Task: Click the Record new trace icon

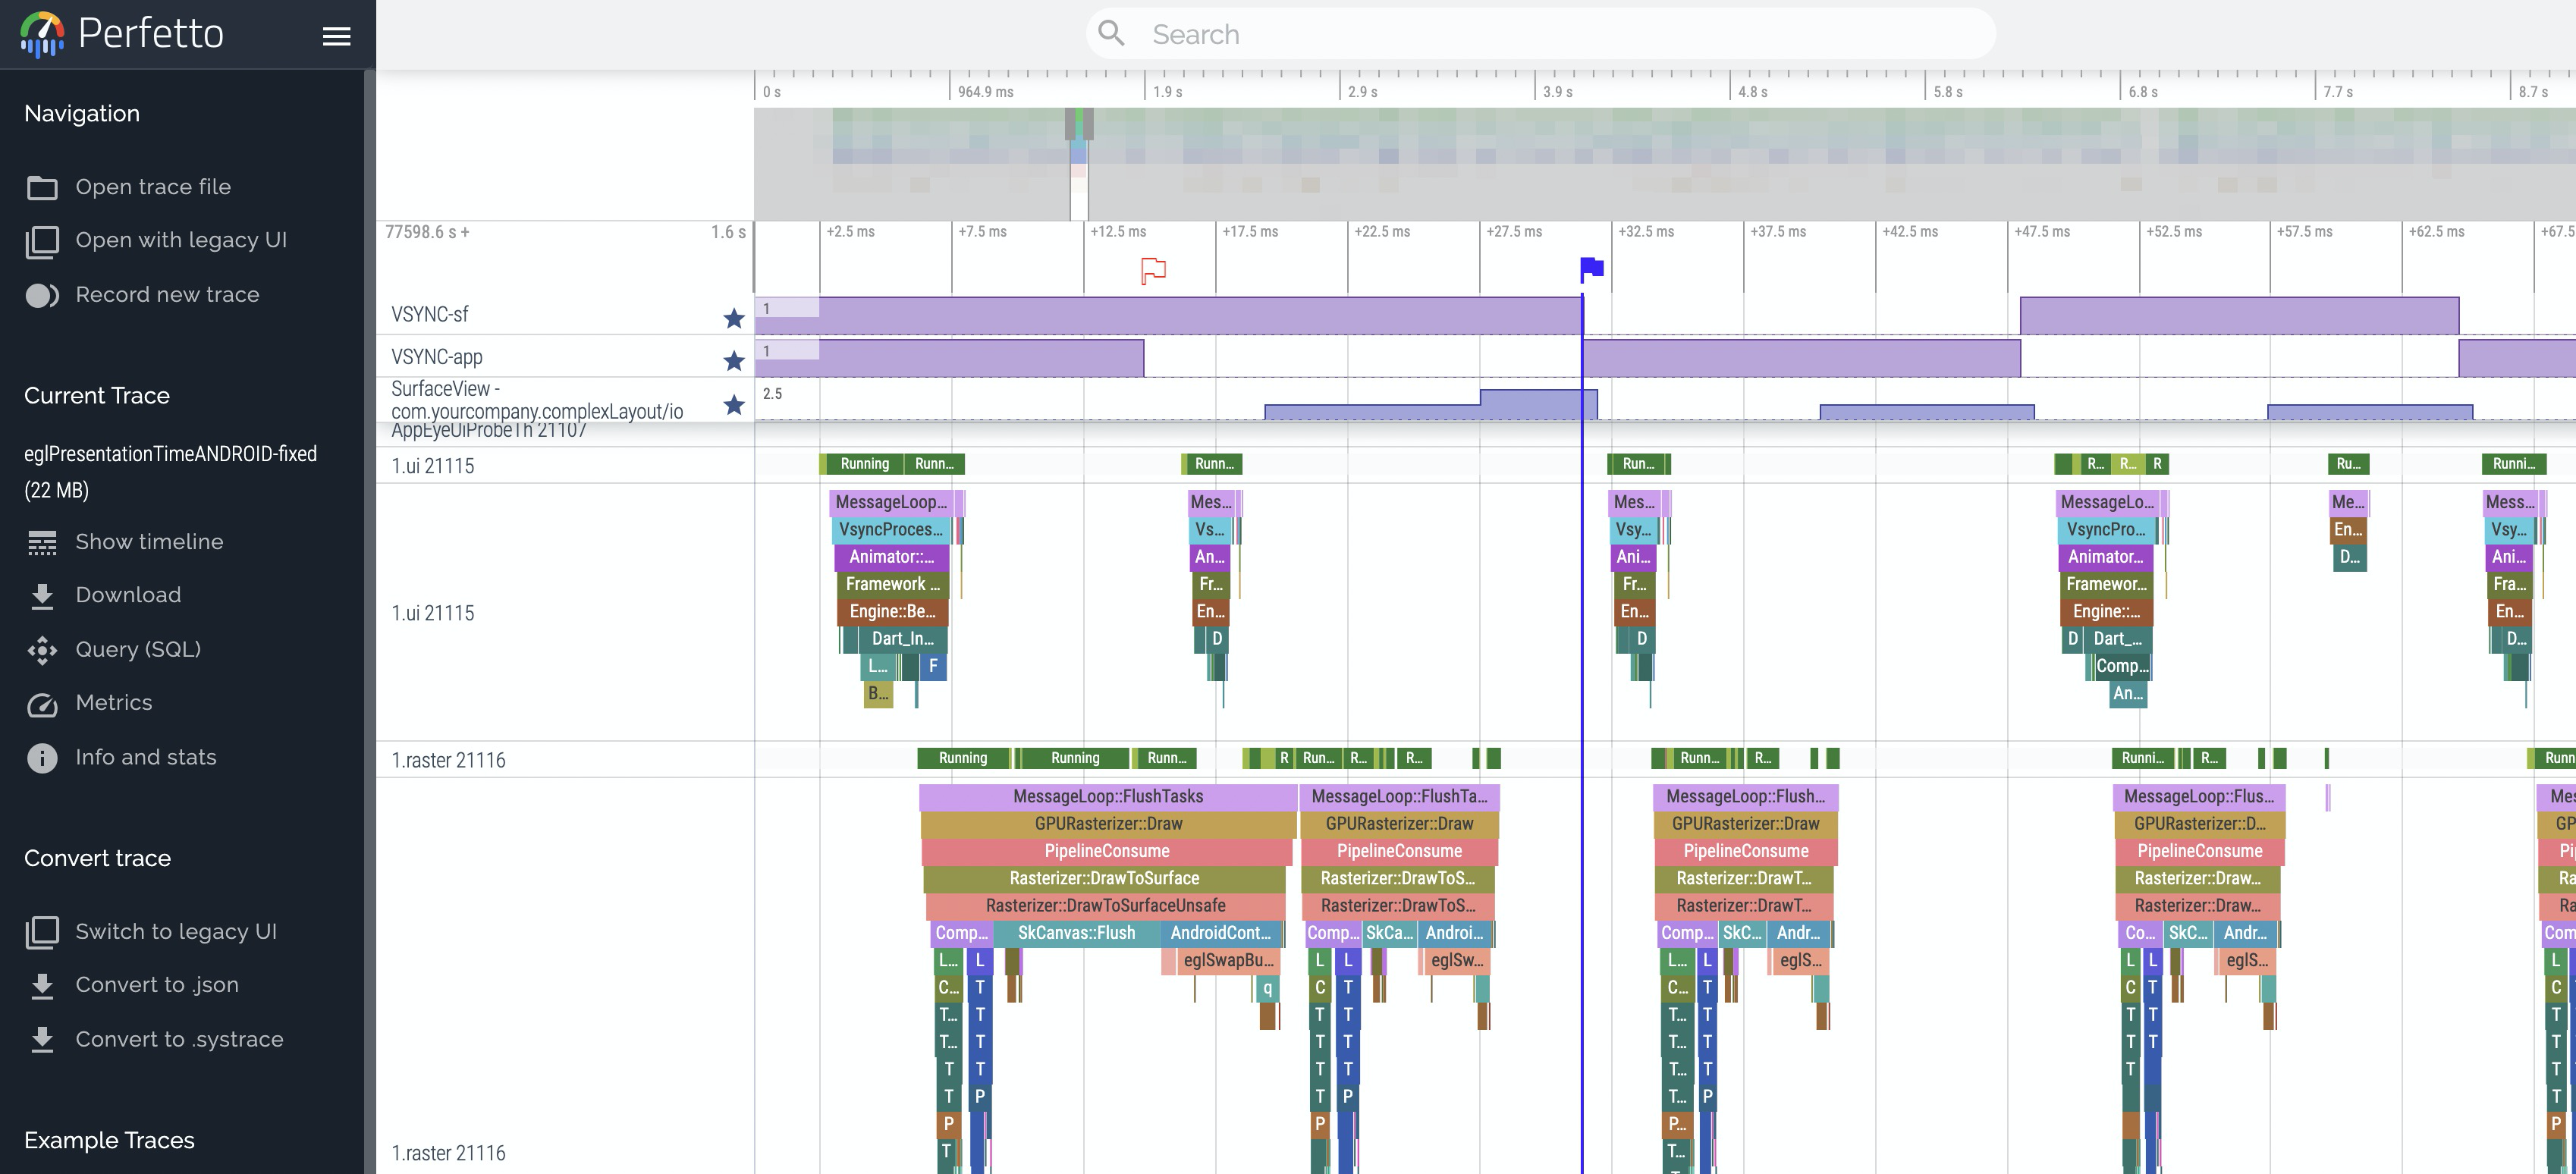Action: click(x=42, y=295)
